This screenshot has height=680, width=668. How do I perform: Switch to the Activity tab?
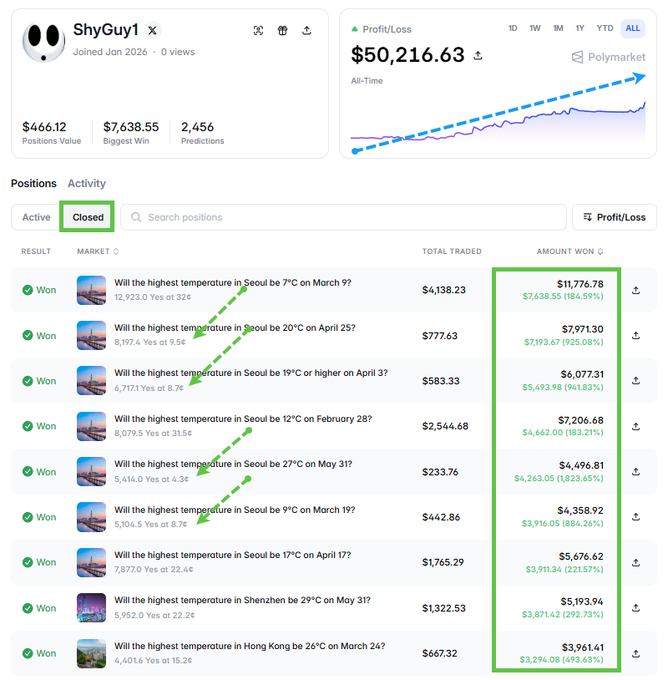click(x=87, y=183)
